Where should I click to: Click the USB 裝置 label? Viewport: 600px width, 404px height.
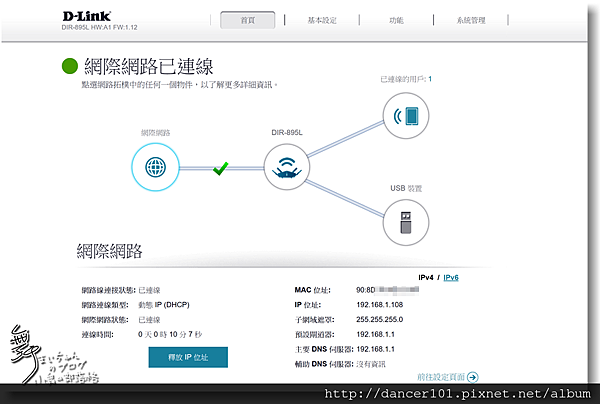406,188
